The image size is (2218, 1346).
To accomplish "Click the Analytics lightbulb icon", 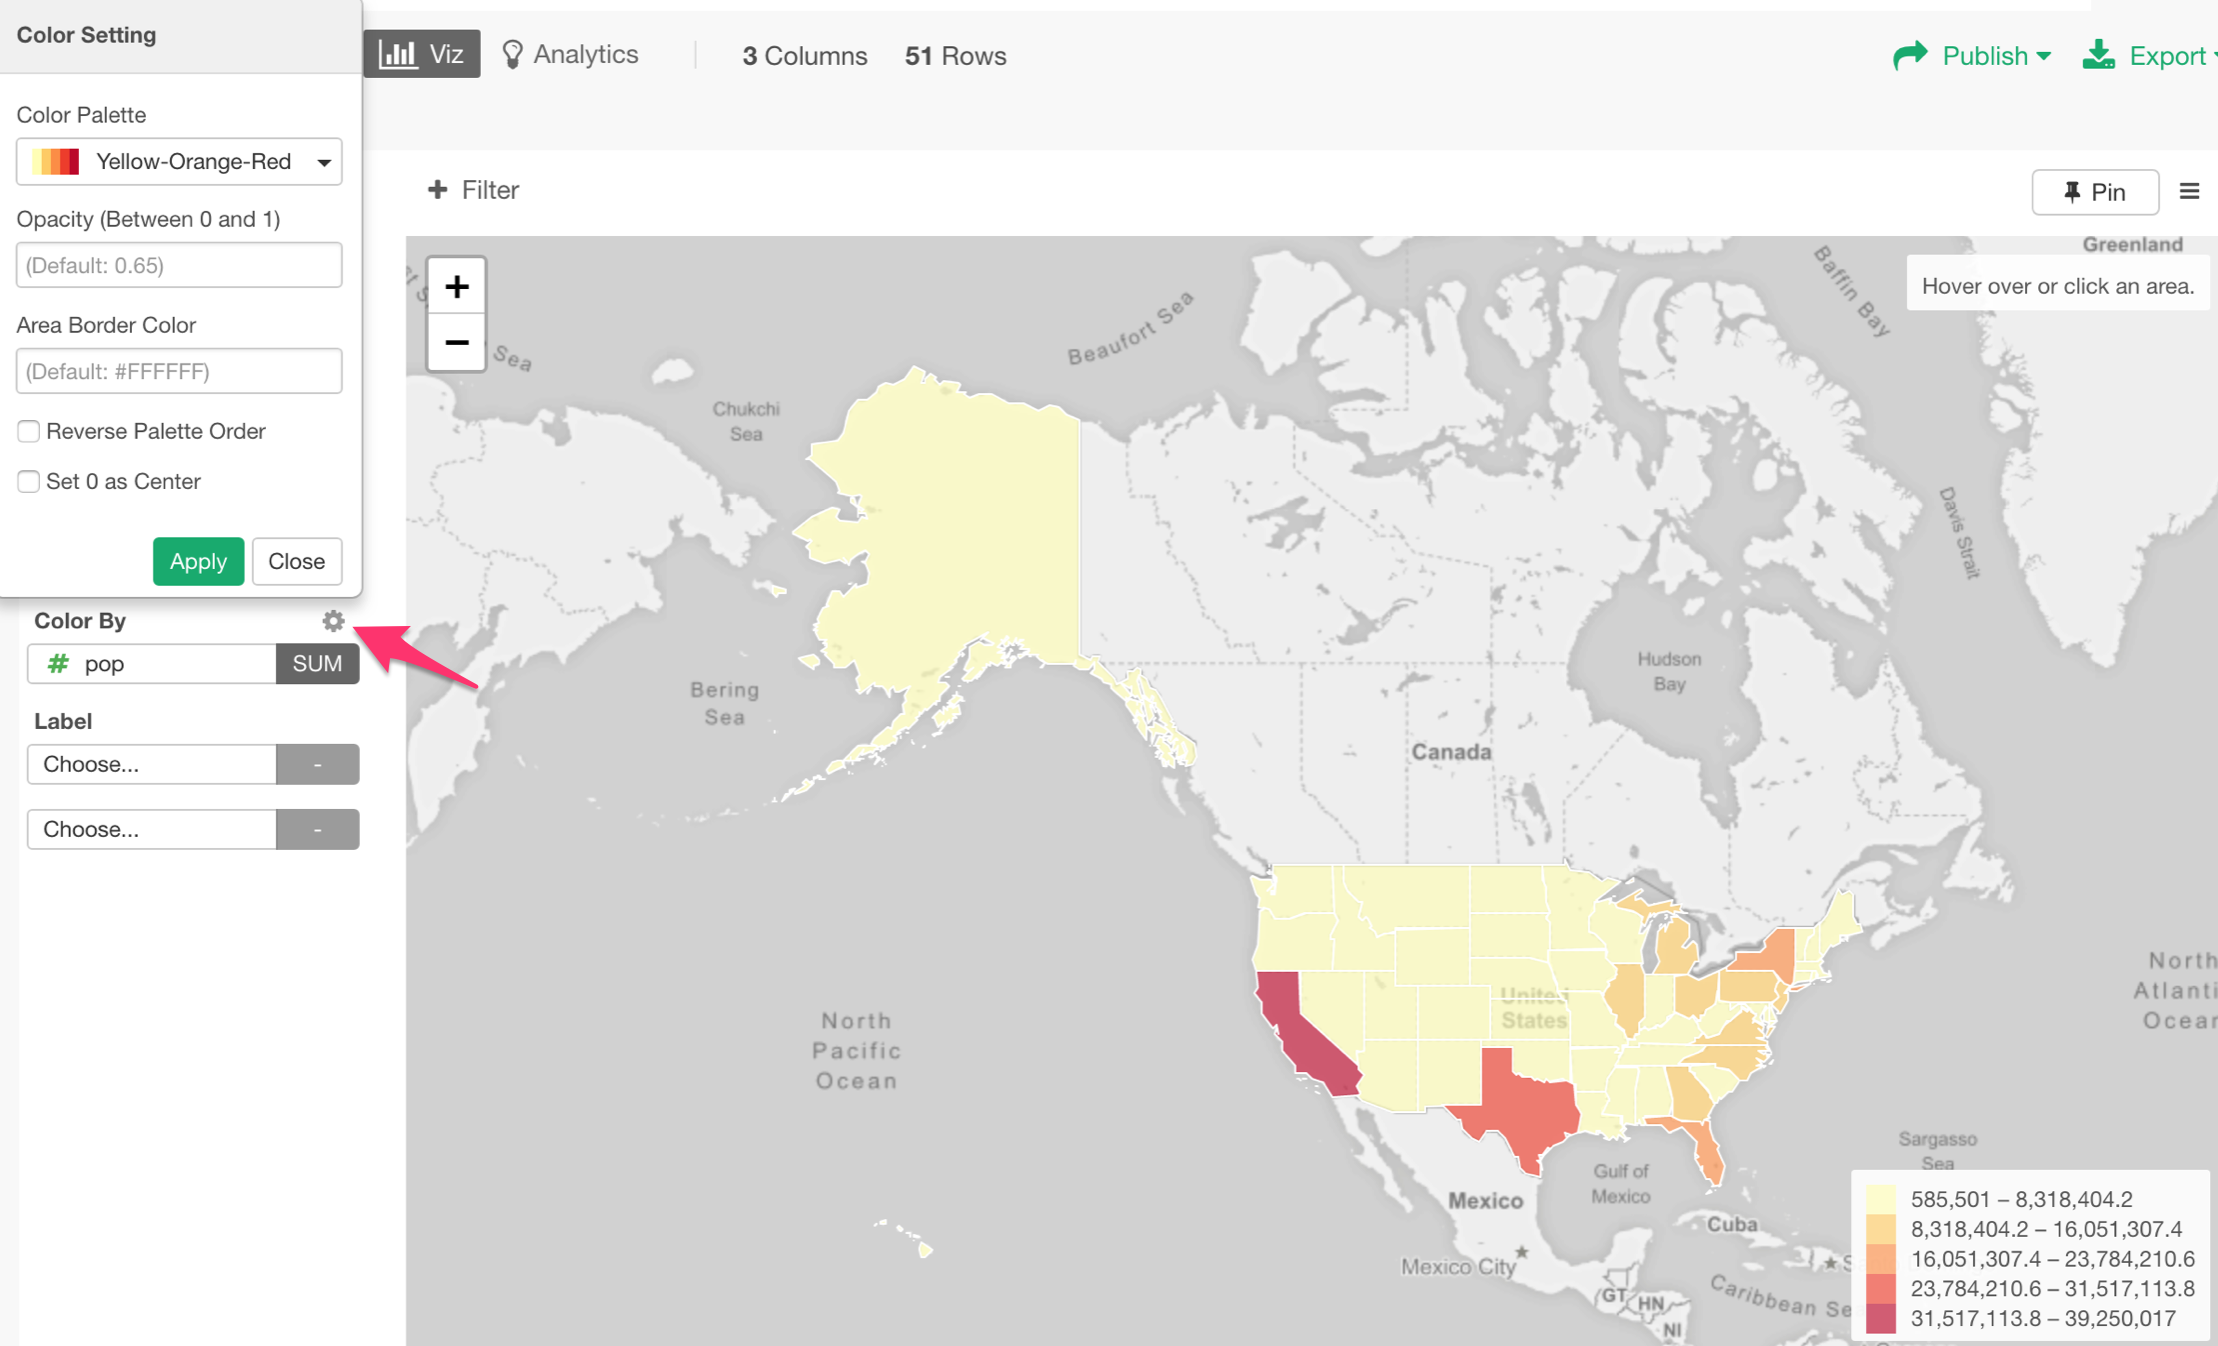I will tap(514, 53).
